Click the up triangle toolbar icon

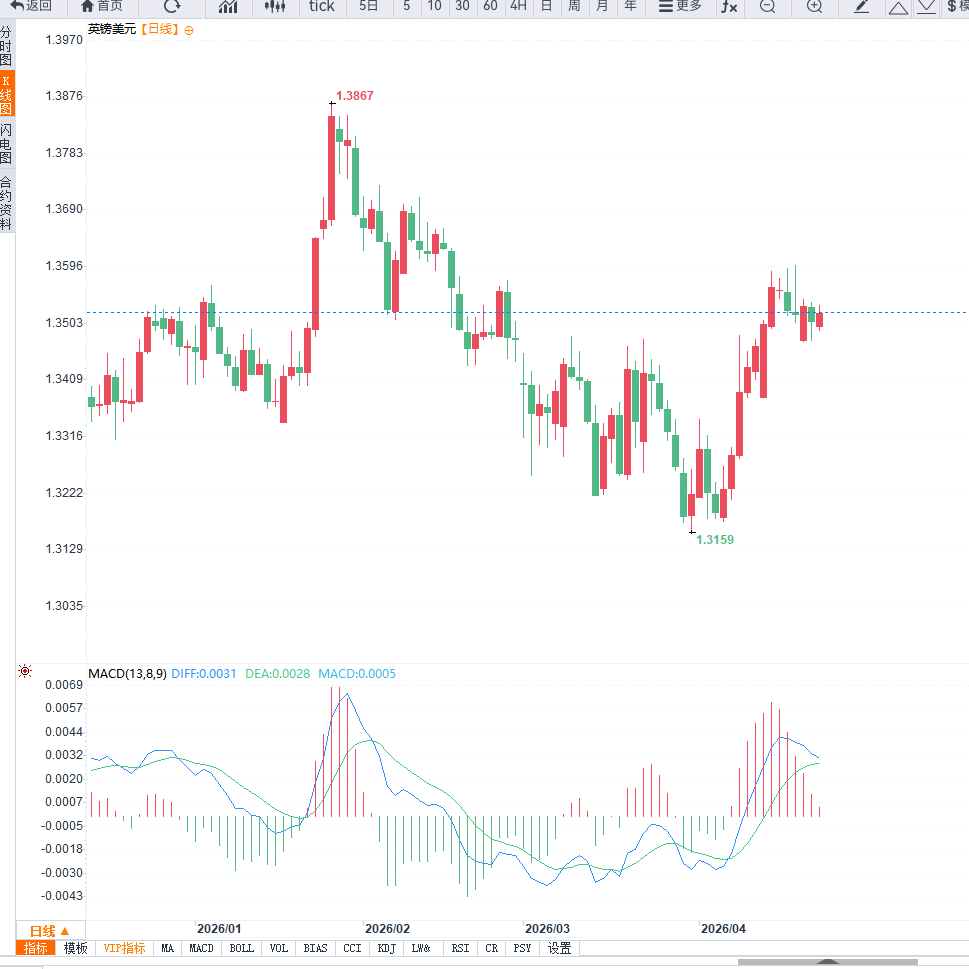coord(898,7)
